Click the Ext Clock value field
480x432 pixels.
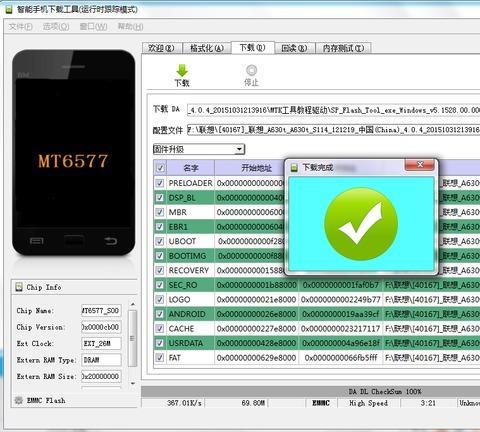click(x=101, y=343)
